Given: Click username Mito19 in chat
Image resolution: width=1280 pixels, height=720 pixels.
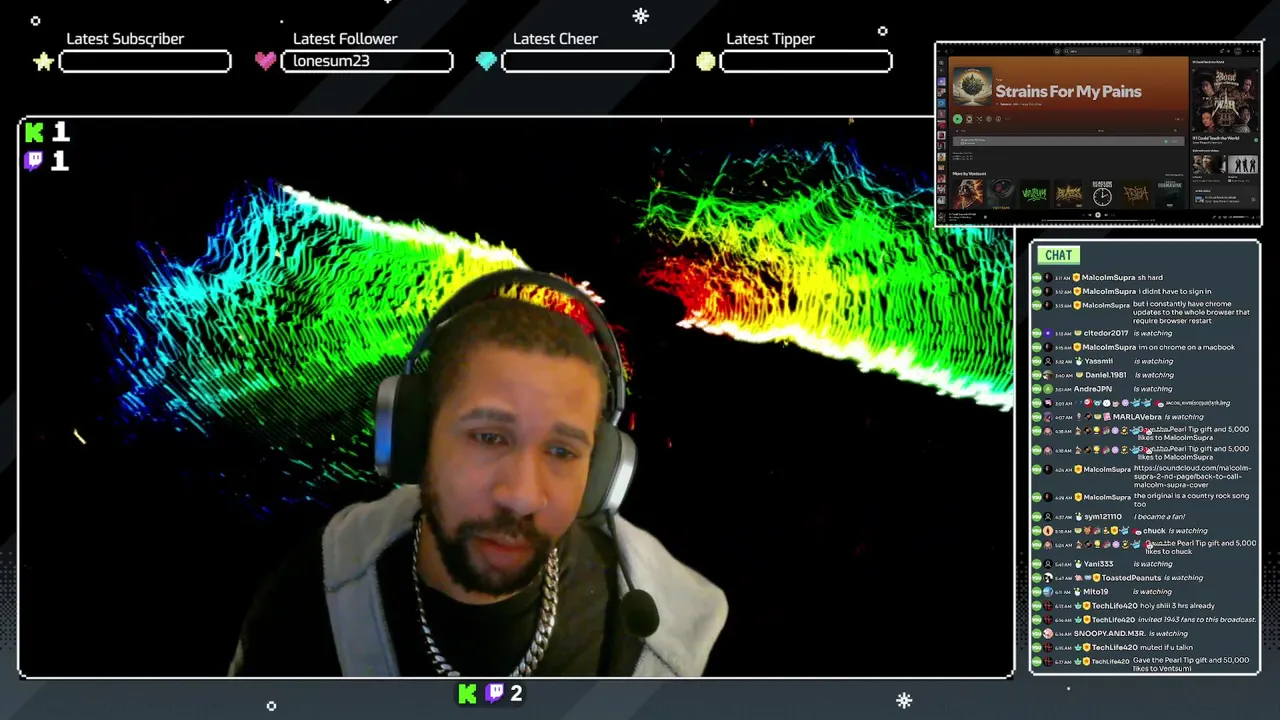Looking at the screenshot, I should 1095,592.
